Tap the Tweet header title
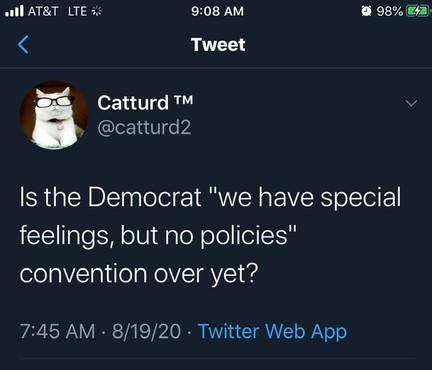432x370 pixels. point(218,45)
